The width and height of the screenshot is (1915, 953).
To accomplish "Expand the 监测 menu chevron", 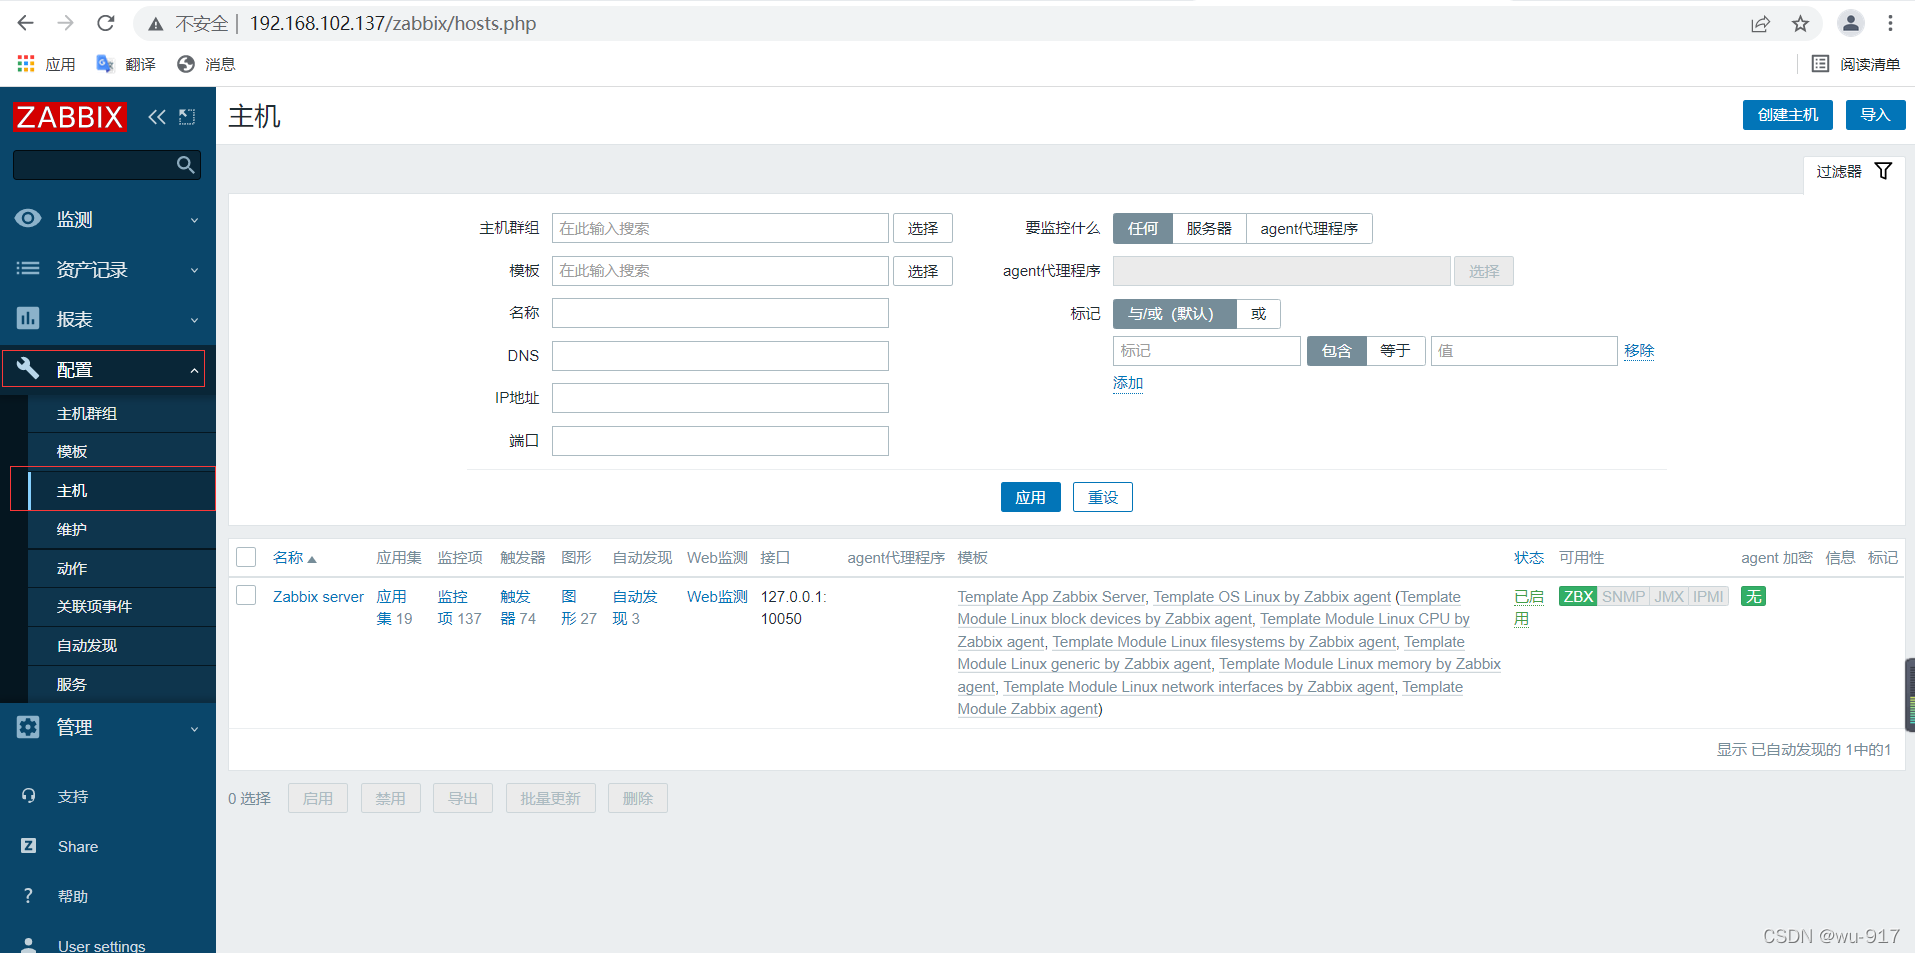I will click(x=194, y=220).
